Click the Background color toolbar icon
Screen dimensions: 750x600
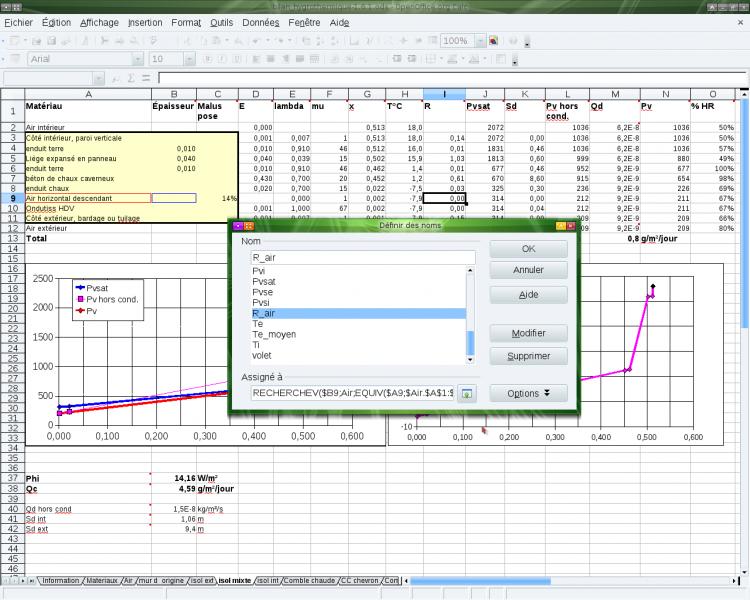coord(452,59)
